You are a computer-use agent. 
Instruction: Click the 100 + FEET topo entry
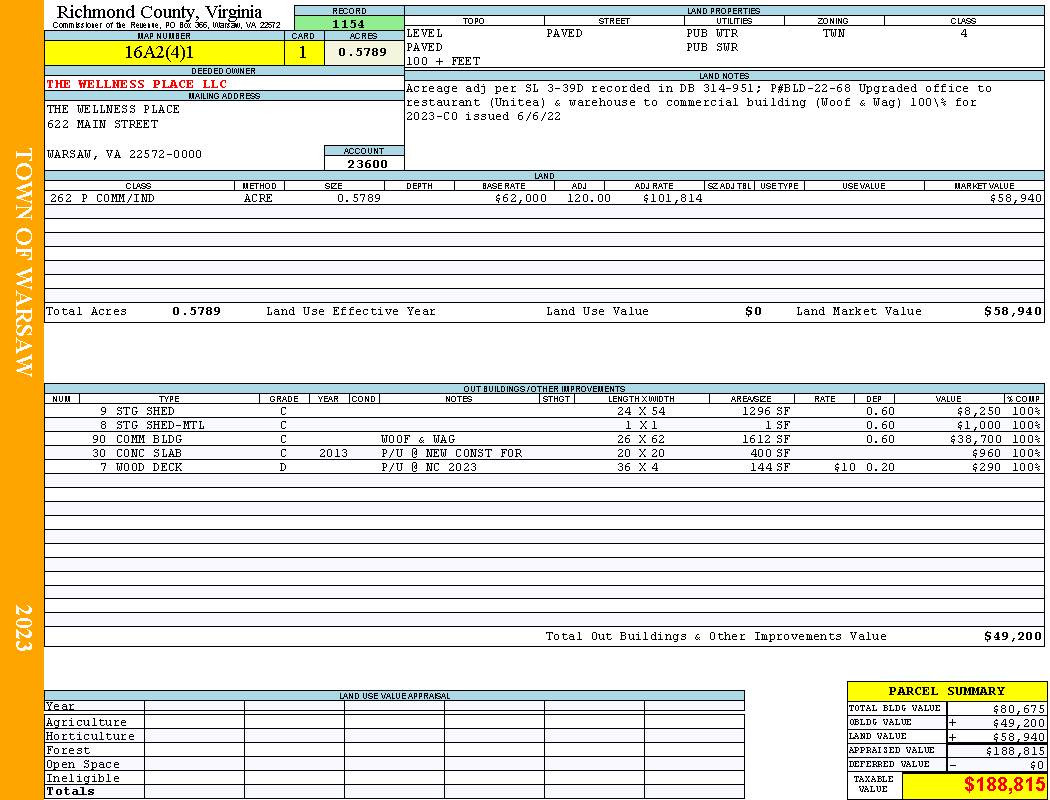pyautogui.click(x=443, y=62)
